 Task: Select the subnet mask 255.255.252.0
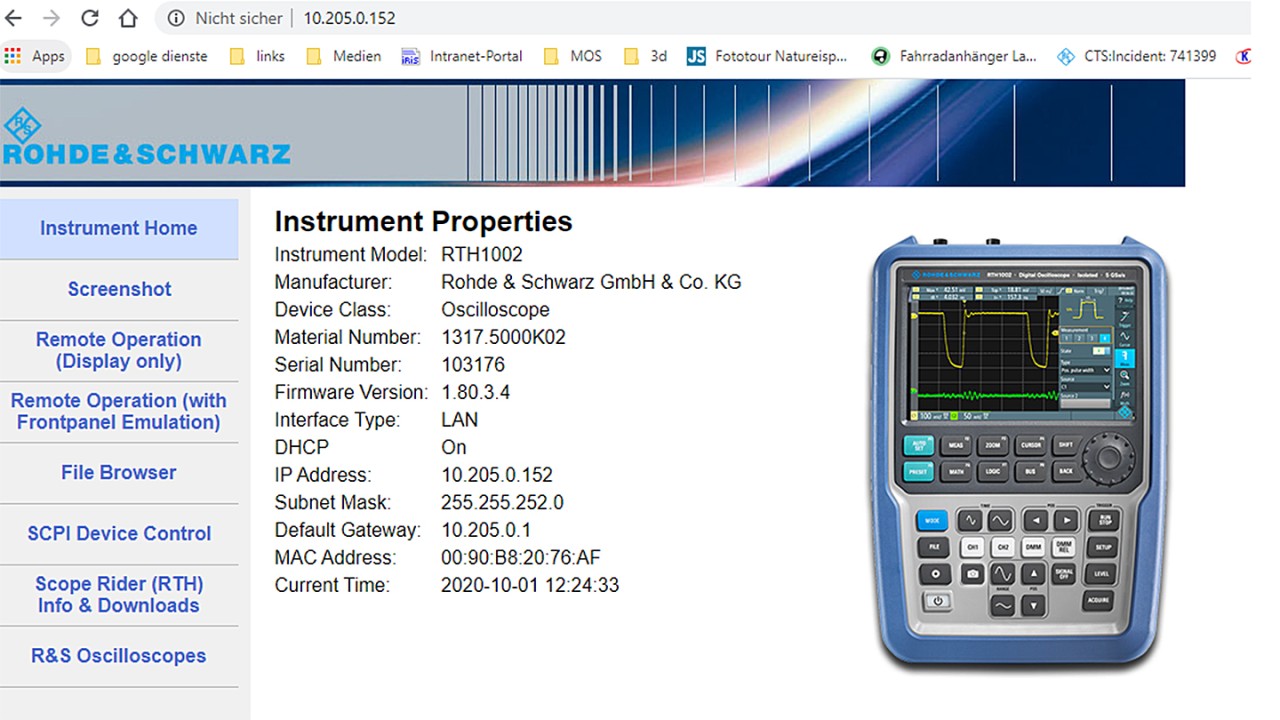[x=502, y=502]
